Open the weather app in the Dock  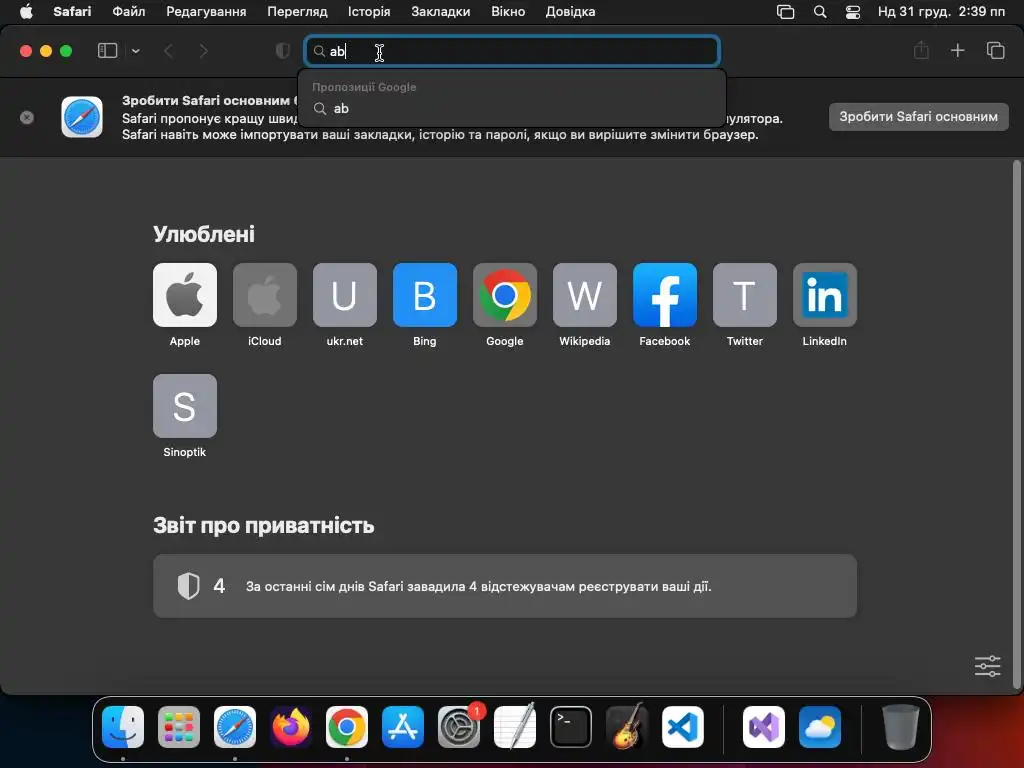(x=820, y=727)
